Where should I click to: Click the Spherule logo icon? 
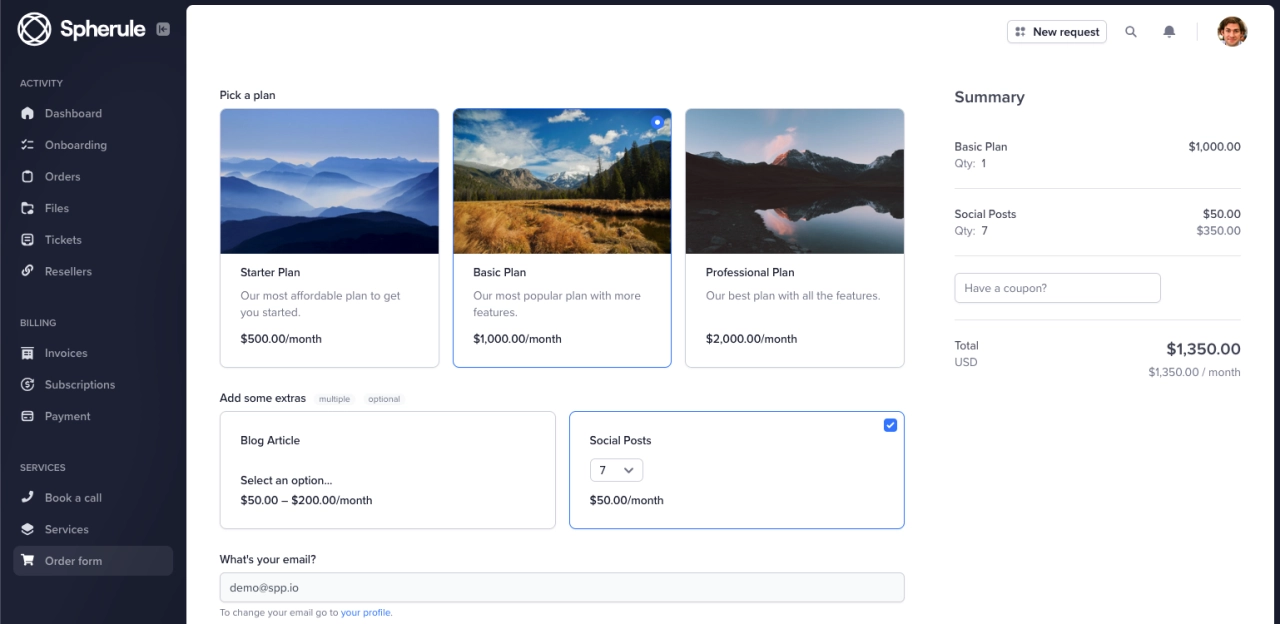tap(34, 29)
